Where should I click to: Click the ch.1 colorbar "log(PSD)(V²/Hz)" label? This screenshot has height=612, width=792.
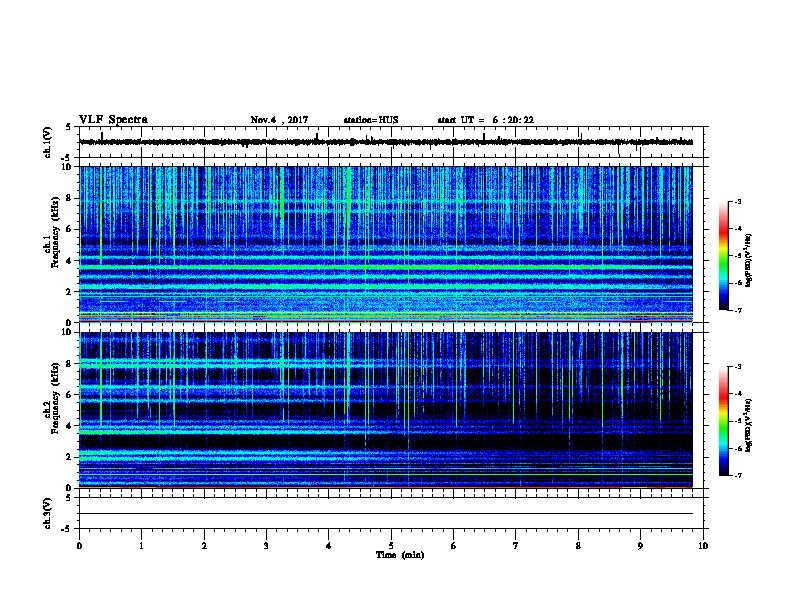click(x=748, y=260)
